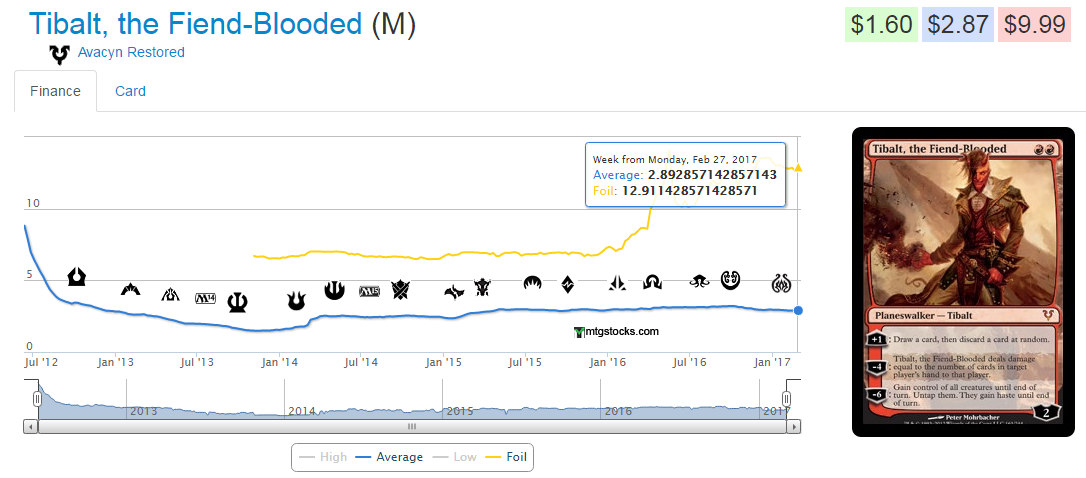Click the left arrow of the chart scrollbar
The image size is (1086, 478).
(31, 427)
